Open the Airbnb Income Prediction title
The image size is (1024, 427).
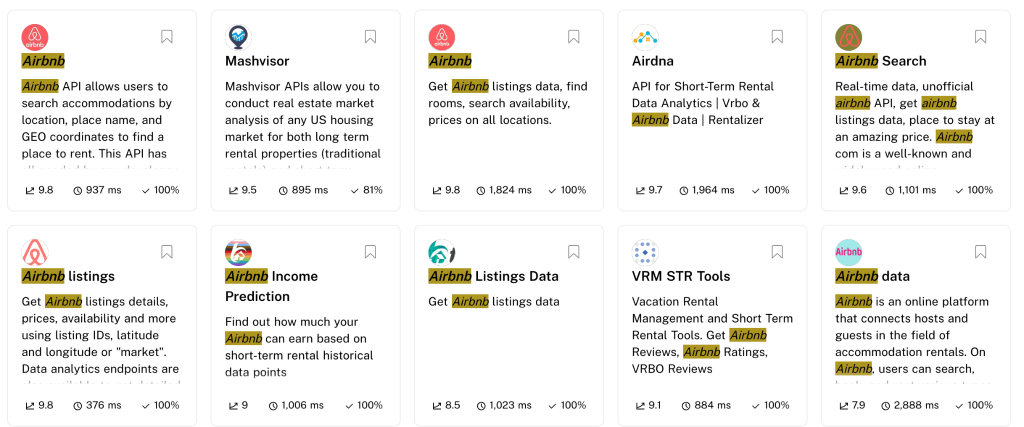point(272,286)
